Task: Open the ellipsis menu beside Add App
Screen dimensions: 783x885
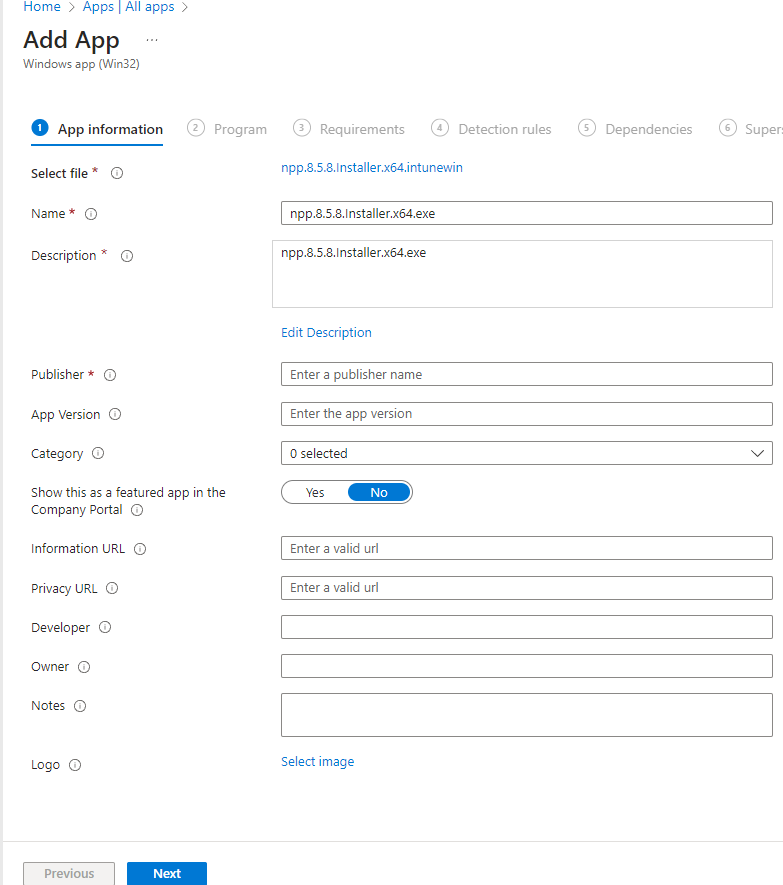Action: (x=152, y=40)
